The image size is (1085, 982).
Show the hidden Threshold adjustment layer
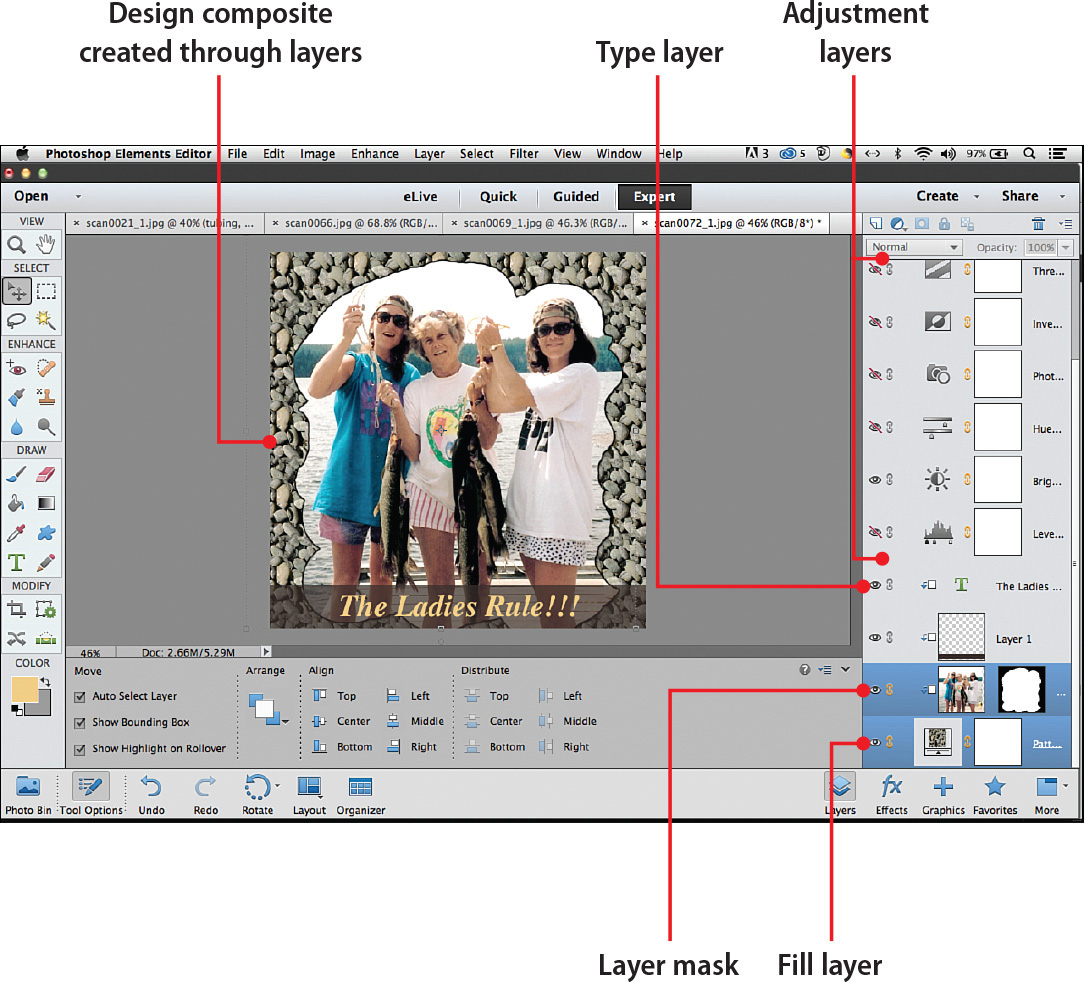tap(875, 269)
